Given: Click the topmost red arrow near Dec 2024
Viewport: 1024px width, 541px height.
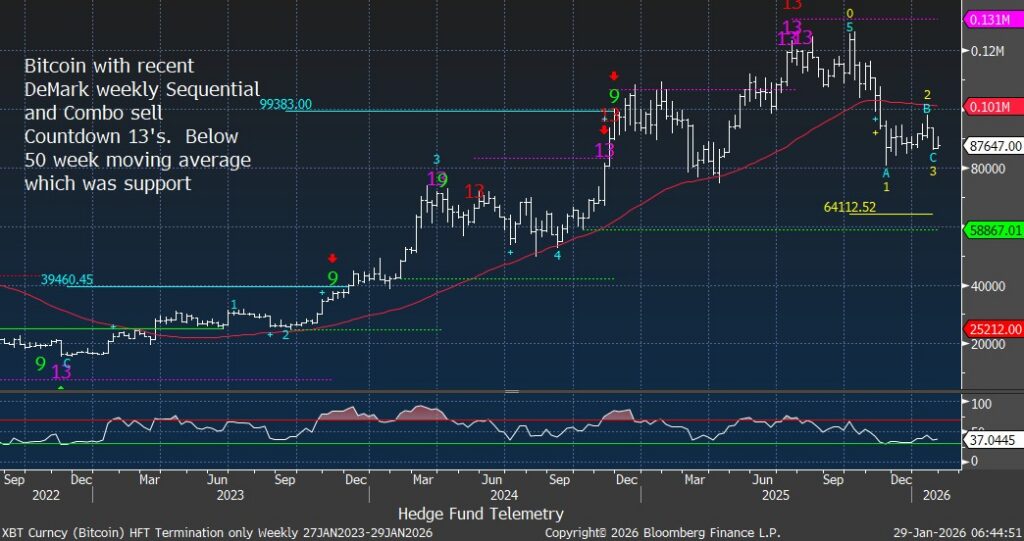Looking at the screenshot, I should tap(614, 76).
